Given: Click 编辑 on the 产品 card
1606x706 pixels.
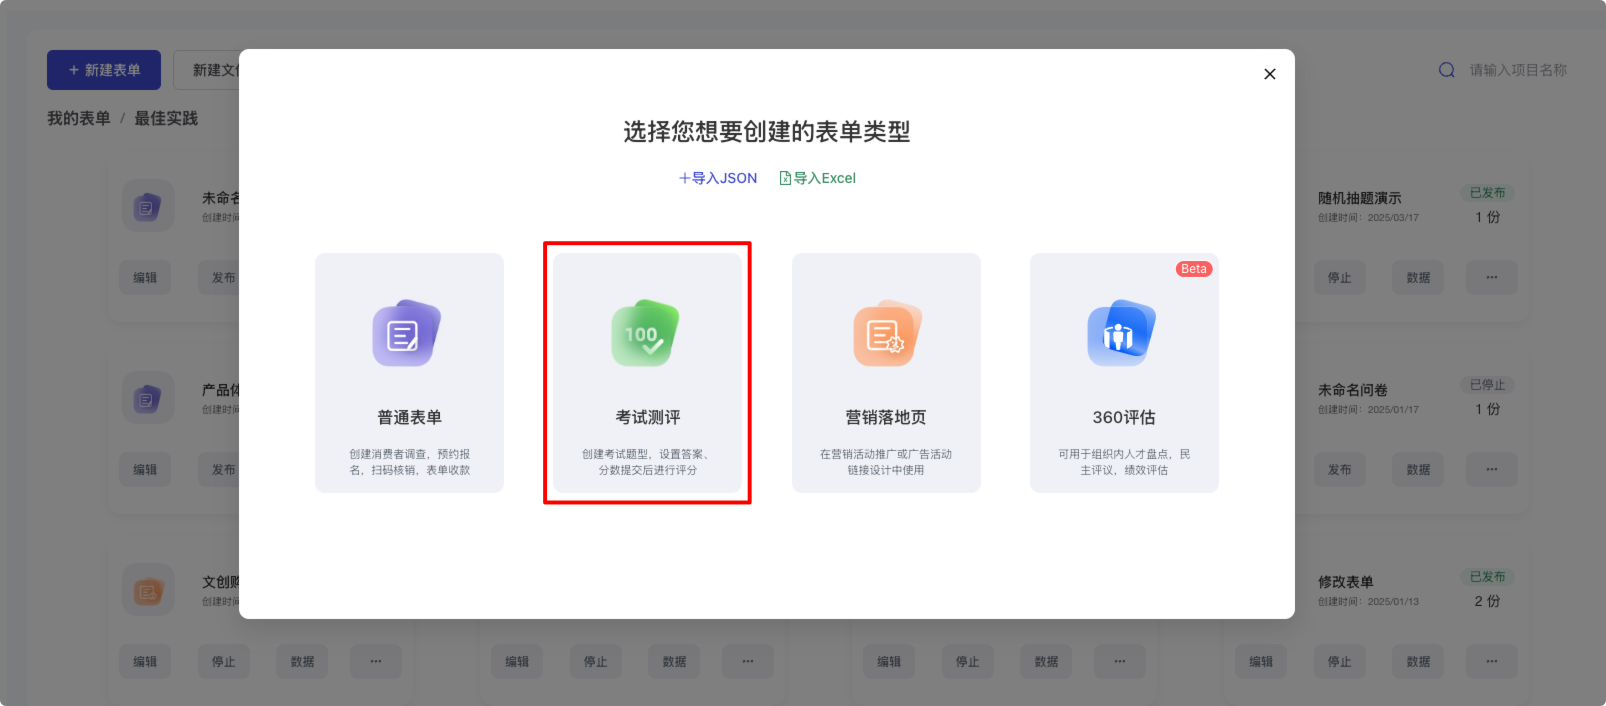Looking at the screenshot, I should click(x=146, y=470).
